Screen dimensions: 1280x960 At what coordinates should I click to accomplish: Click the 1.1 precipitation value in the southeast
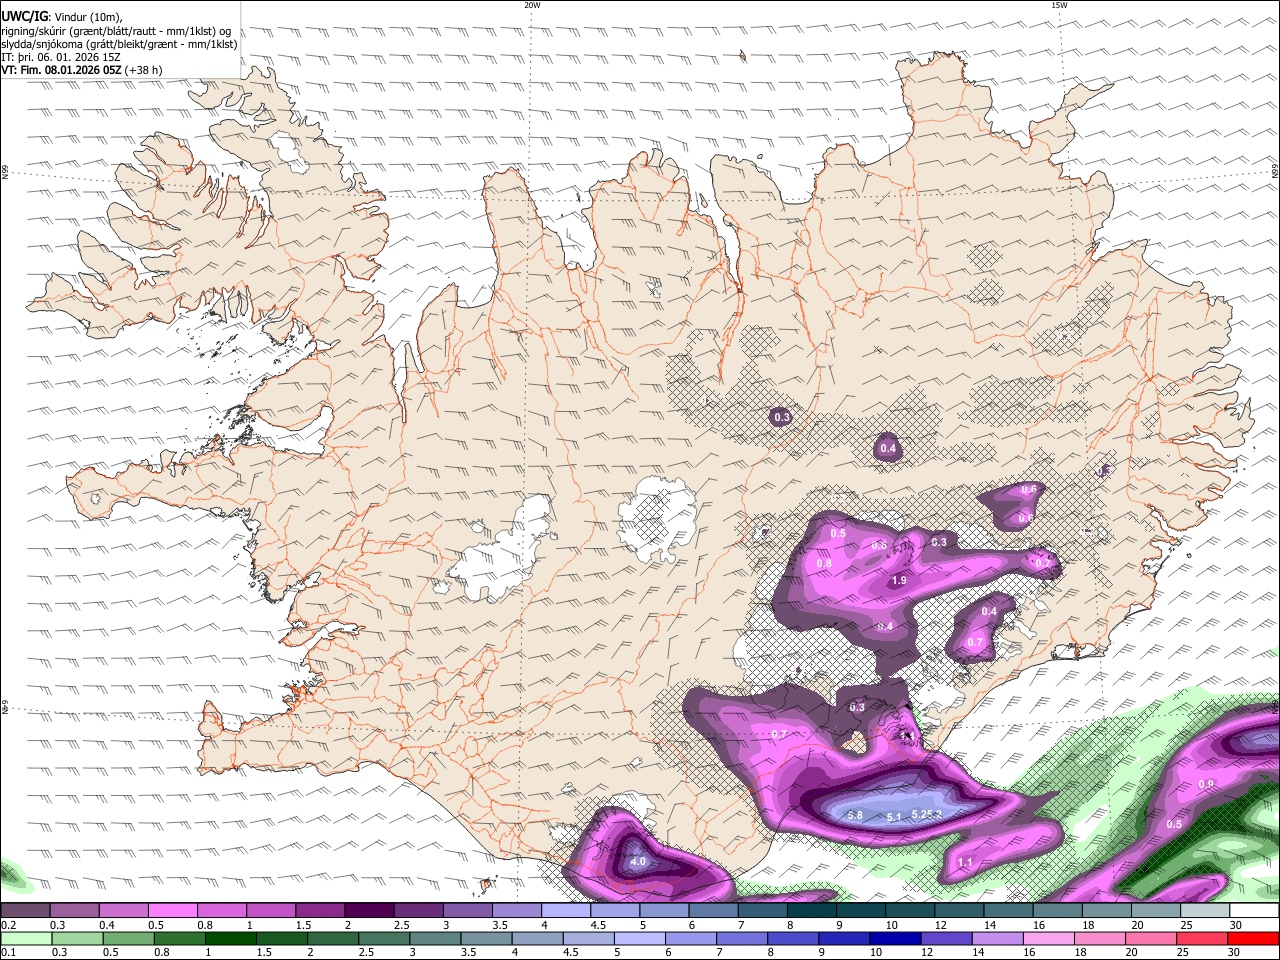965,863
